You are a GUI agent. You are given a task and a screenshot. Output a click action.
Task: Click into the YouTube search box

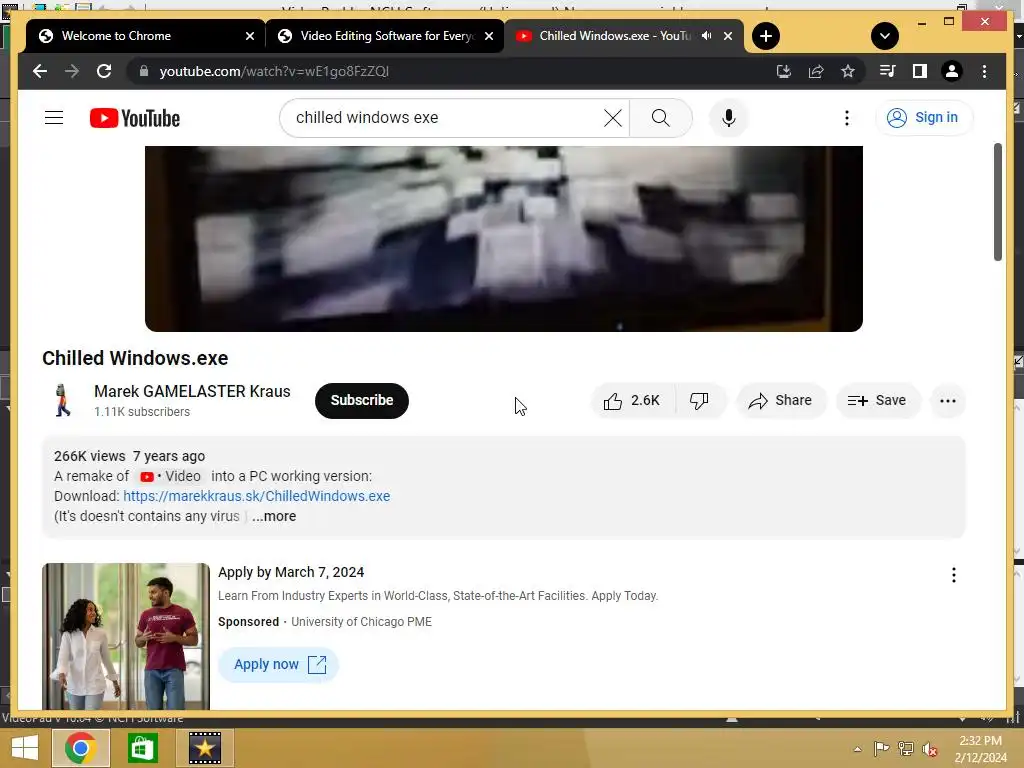[x=444, y=118]
